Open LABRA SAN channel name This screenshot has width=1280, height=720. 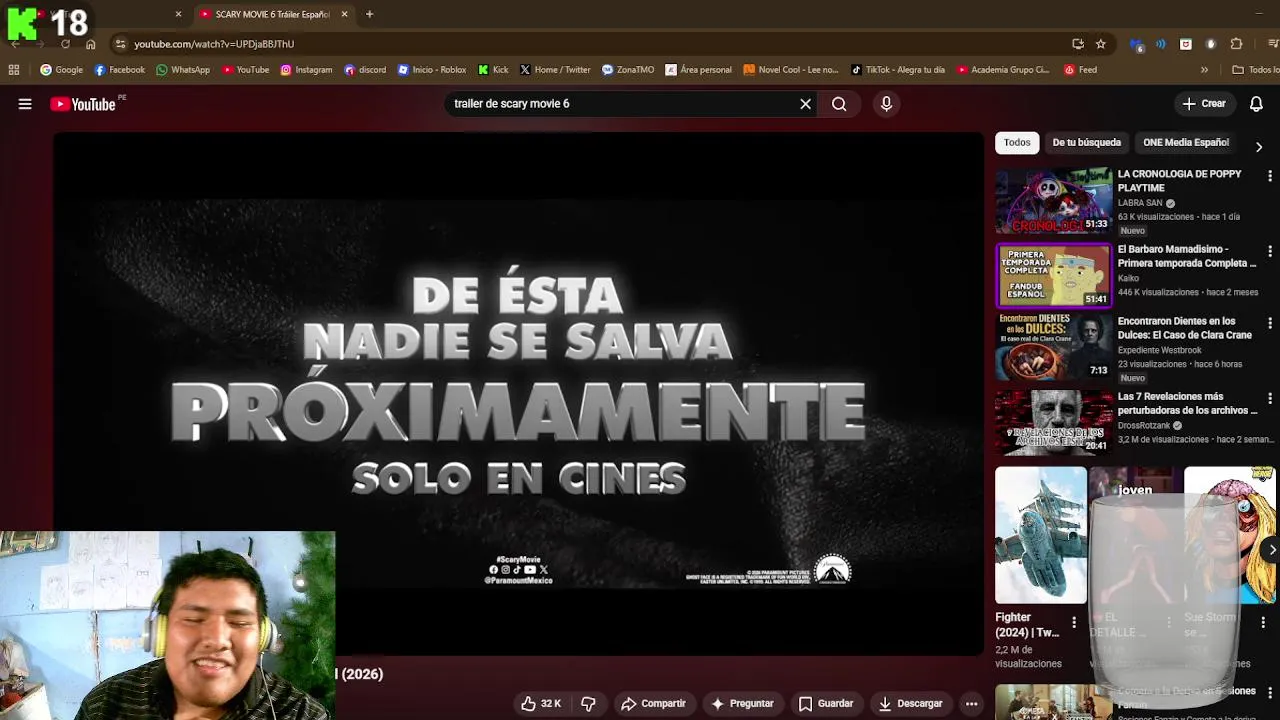tap(1140, 203)
